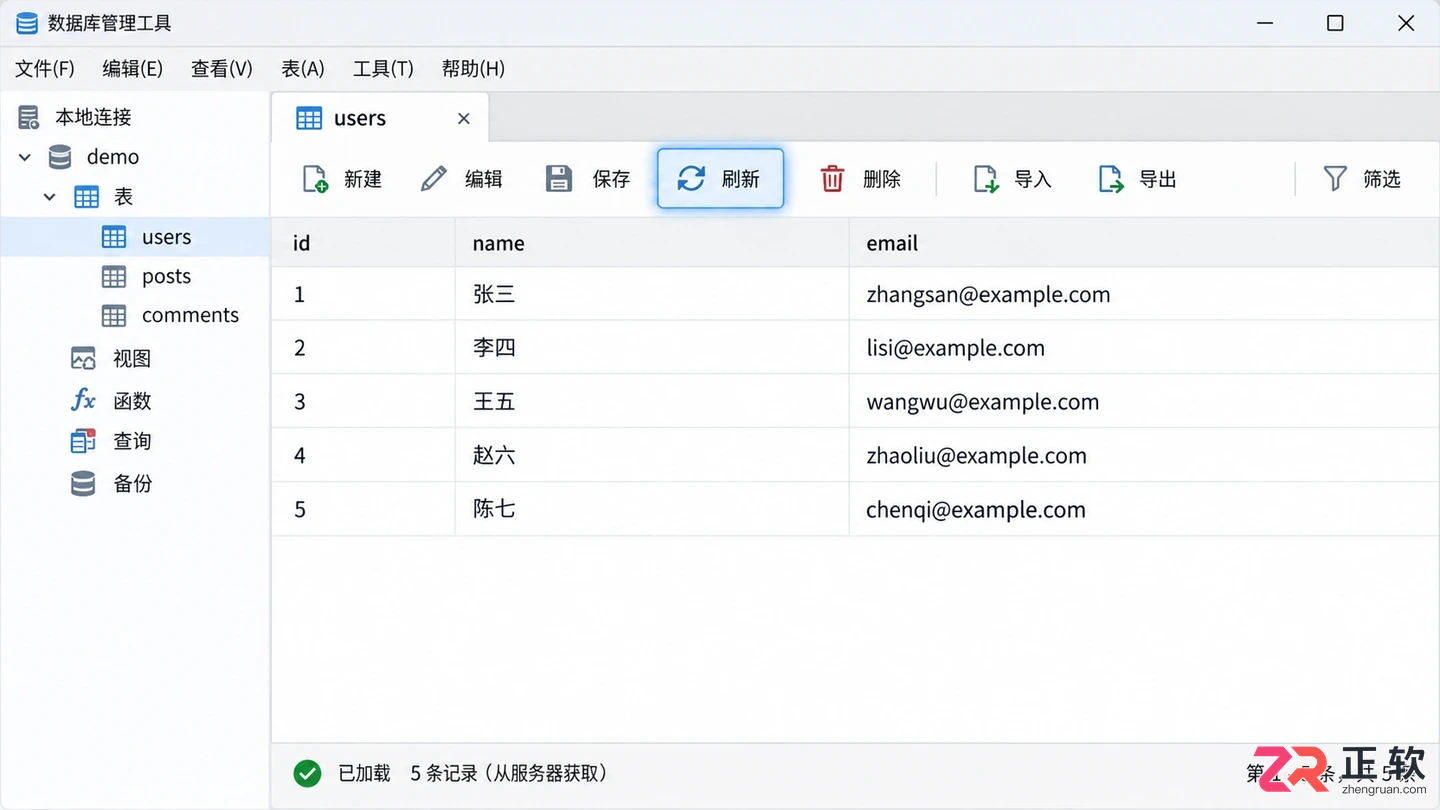Click the demo database cylinder icon
The height and width of the screenshot is (810, 1440).
click(61, 157)
